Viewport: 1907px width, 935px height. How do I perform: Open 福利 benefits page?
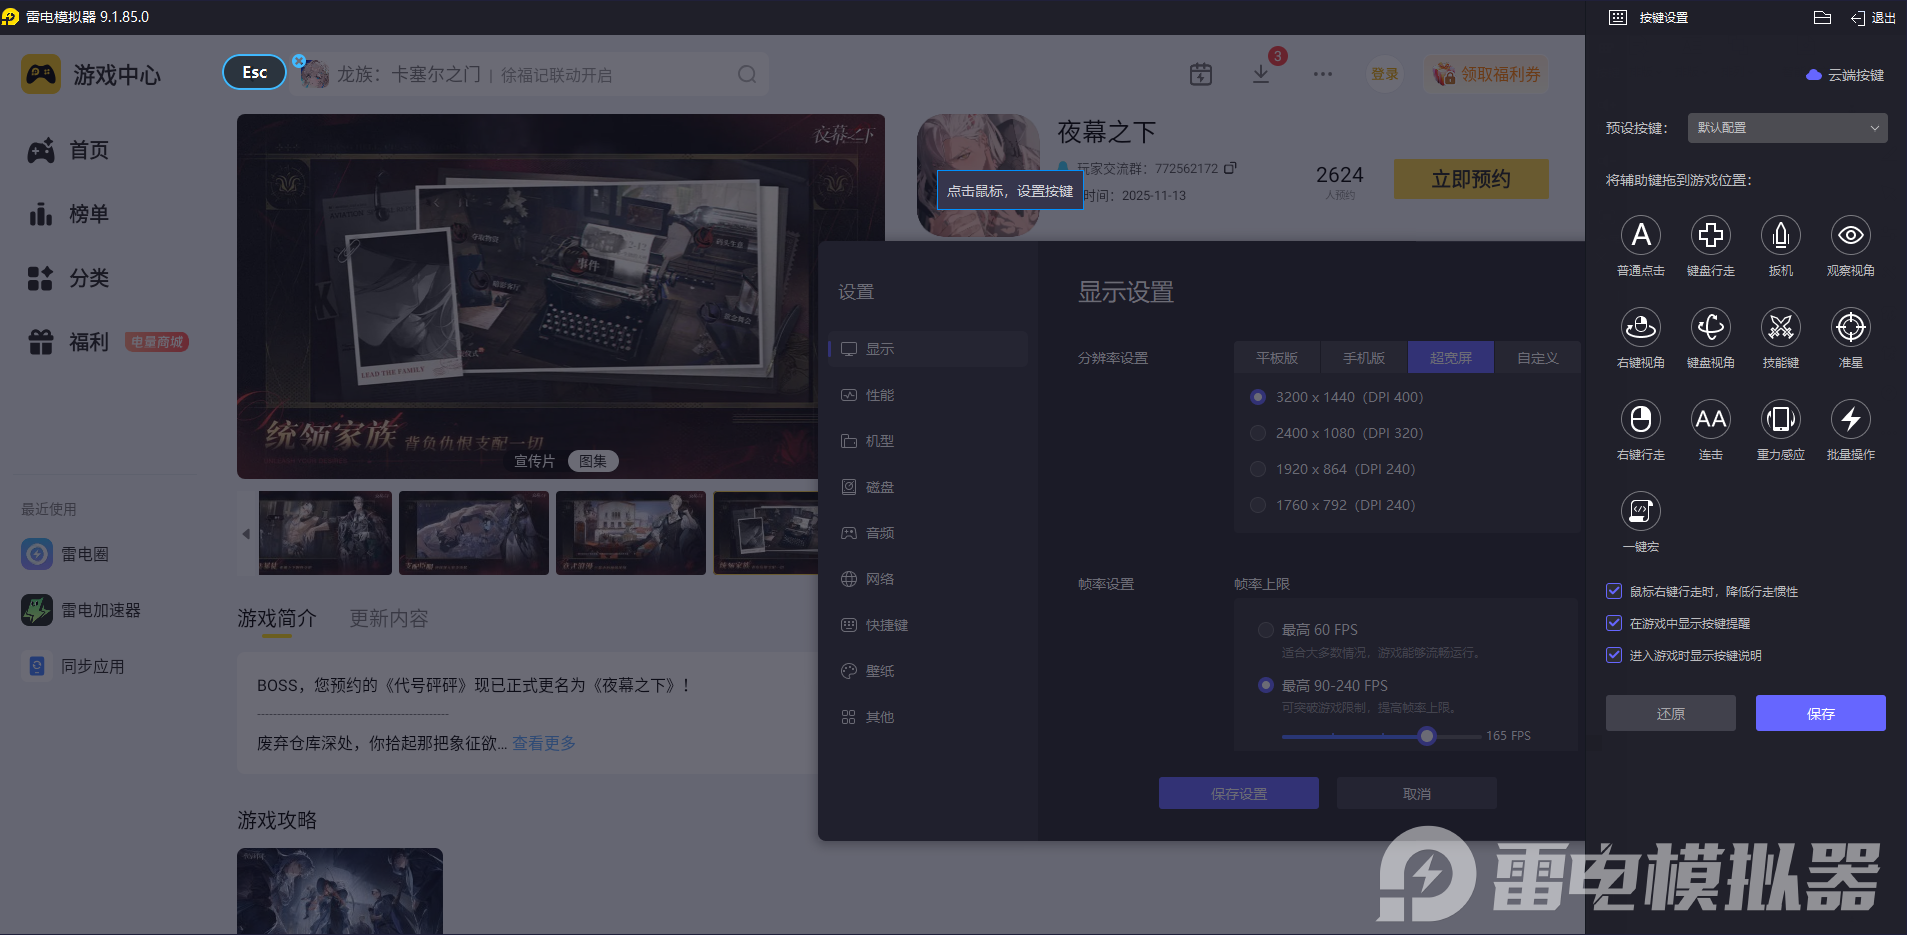pos(68,342)
